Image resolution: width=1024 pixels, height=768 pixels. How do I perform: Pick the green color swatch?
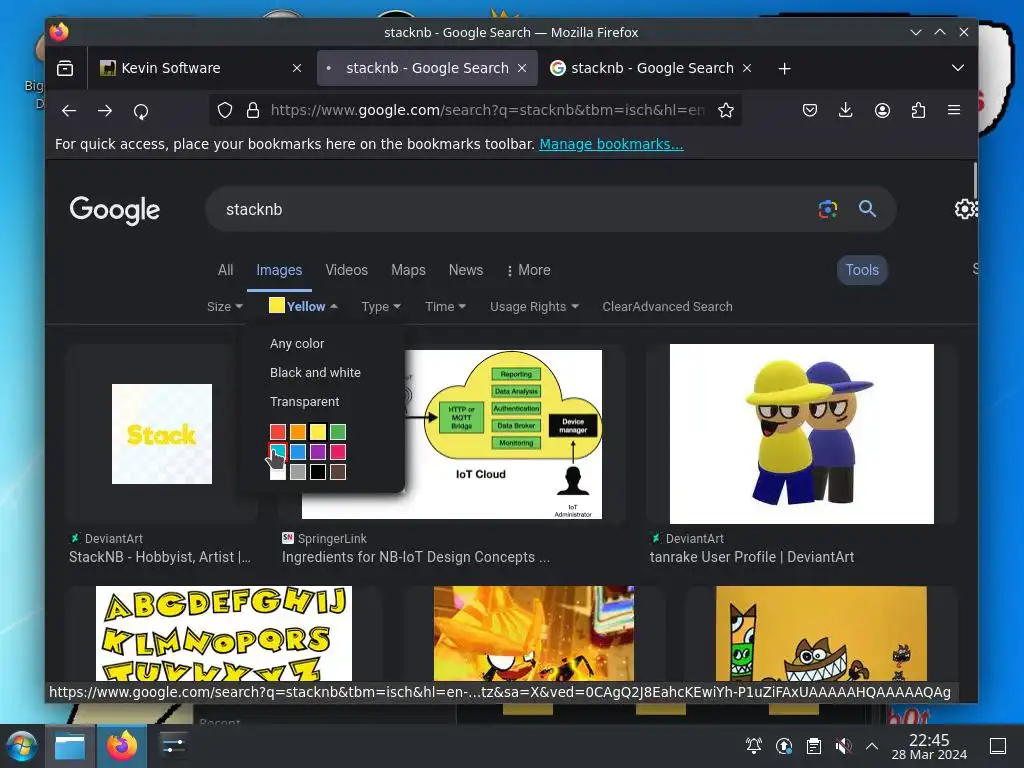pos(338,432)
